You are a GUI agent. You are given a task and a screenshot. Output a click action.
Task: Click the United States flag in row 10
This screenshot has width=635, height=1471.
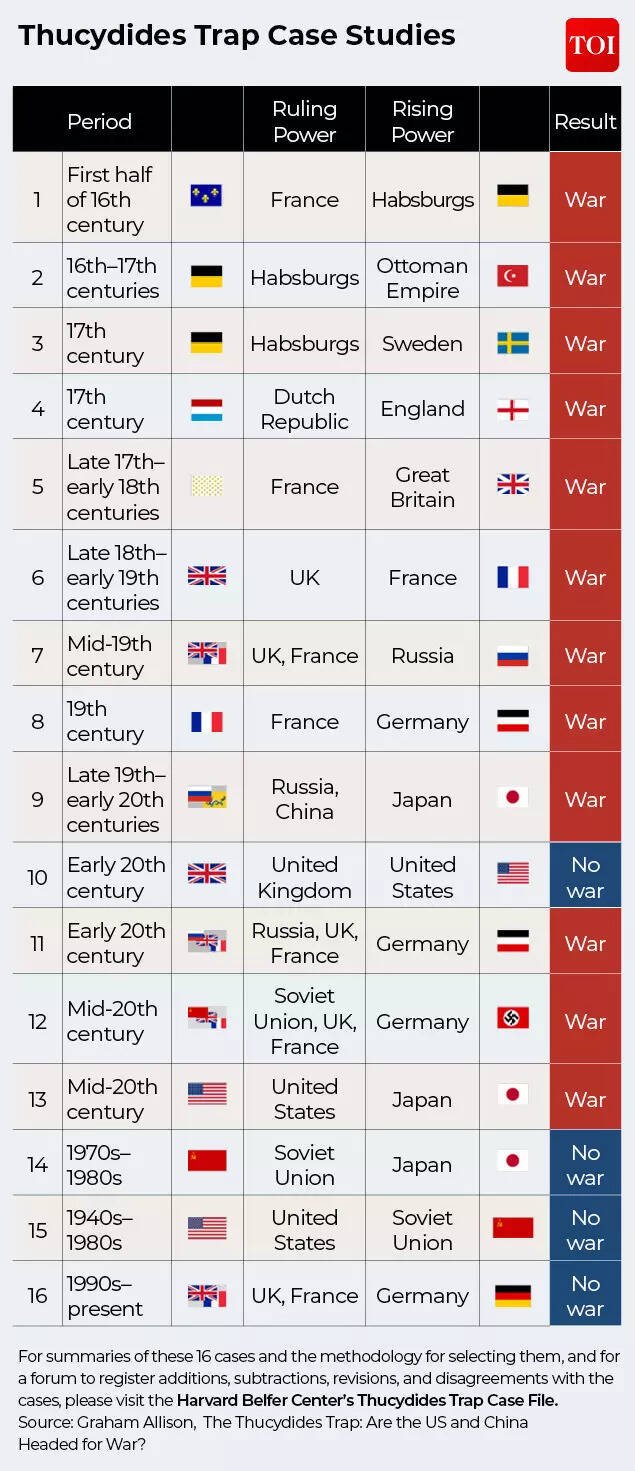[x=513, y=873]
